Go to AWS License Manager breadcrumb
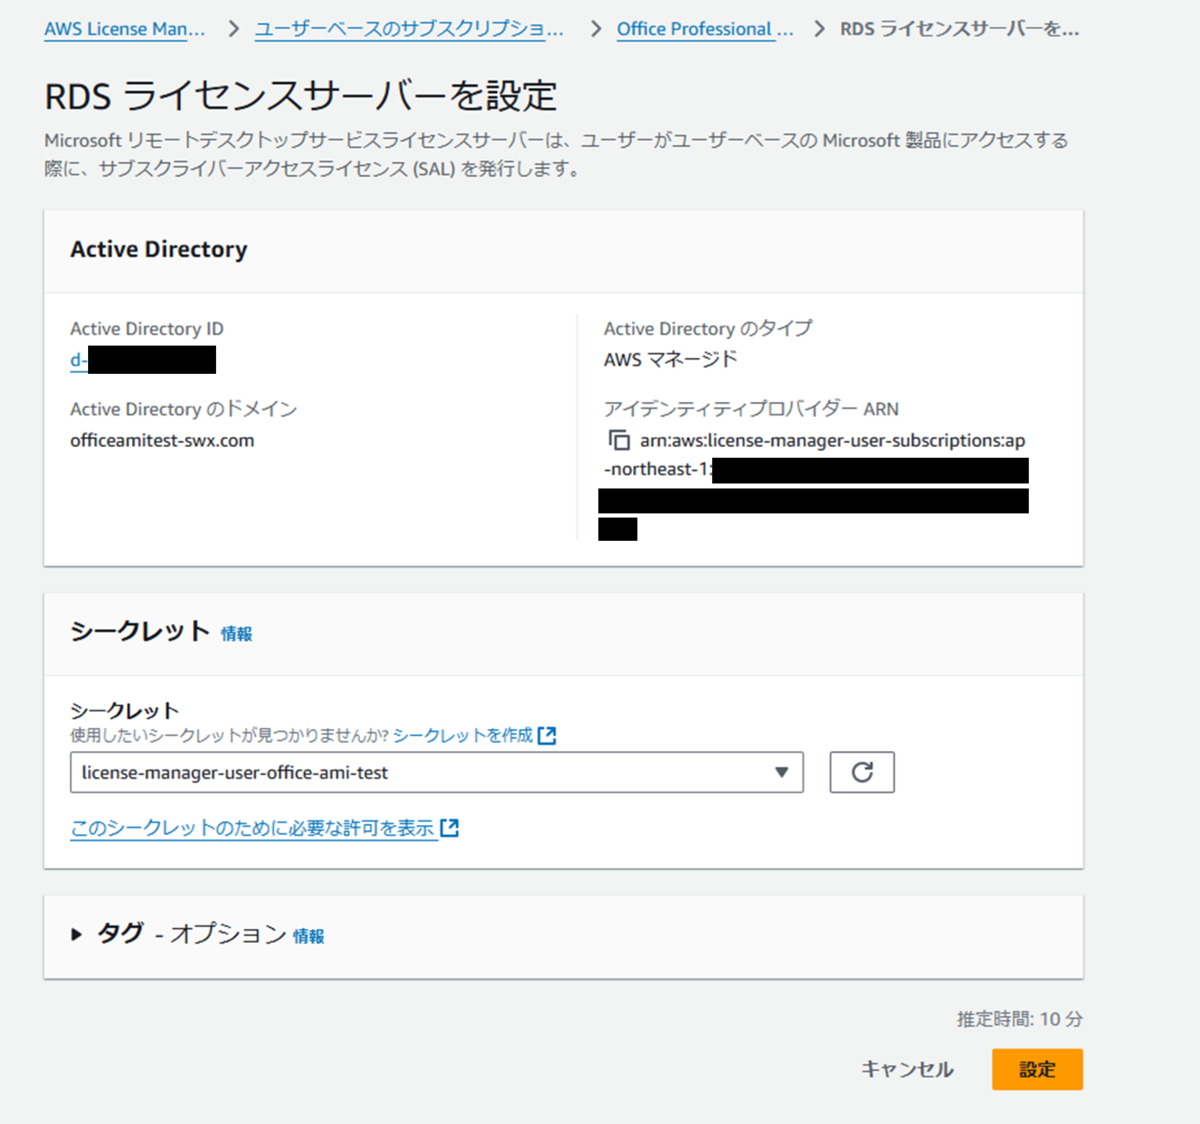Image resolution: width=1200 pixels, height=1124 pixels. point(125,29)
